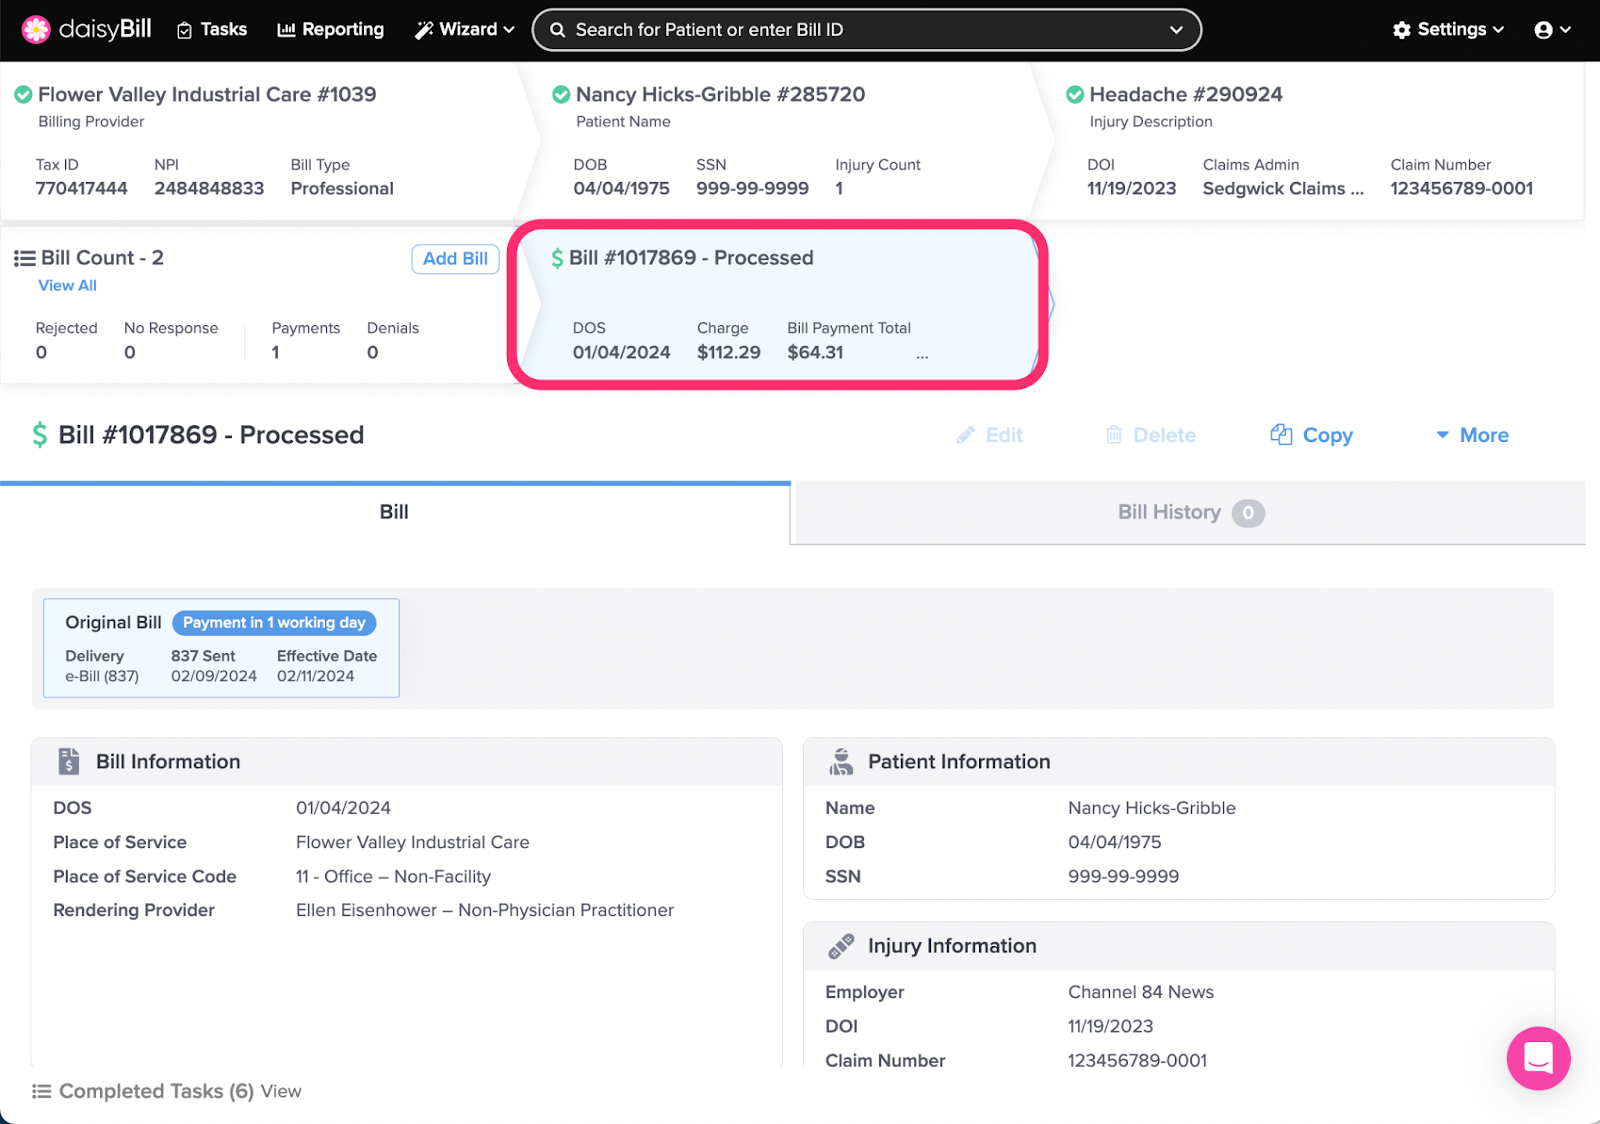The width and height of the screenshot is (1600, 1124).
Task: Click Flower Valley Industrial Care green check icon
Action: (x=23, y=94)
